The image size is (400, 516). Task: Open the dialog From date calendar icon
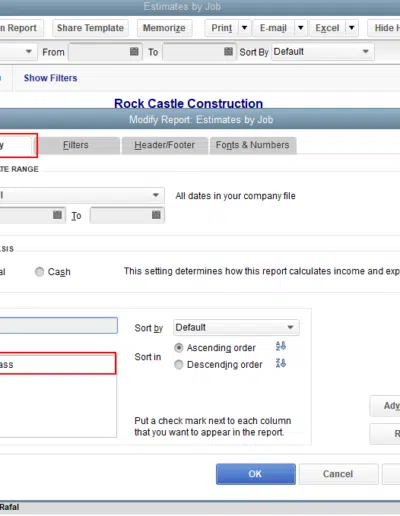click(57, 215)
